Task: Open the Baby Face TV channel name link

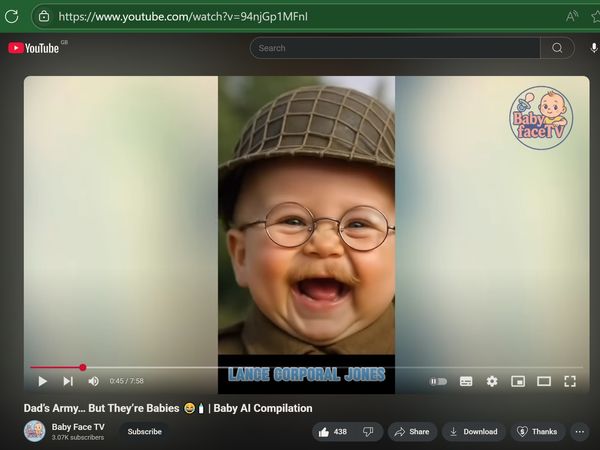Action: 78,427
